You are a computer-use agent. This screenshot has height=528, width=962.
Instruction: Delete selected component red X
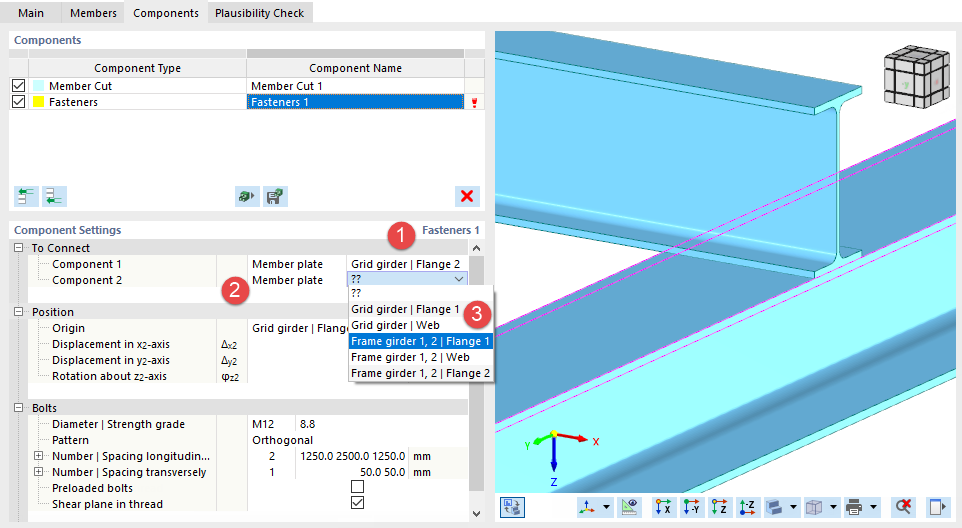pos(467,196)
